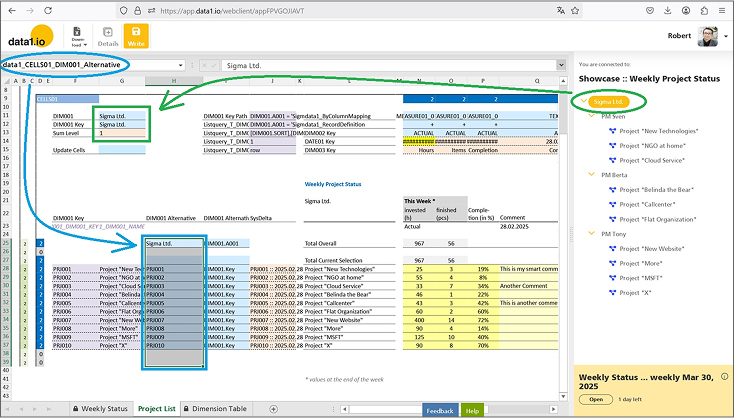Click the padlock site security icon
Screen dimensions: 734x418
click(x=137, y=10)
